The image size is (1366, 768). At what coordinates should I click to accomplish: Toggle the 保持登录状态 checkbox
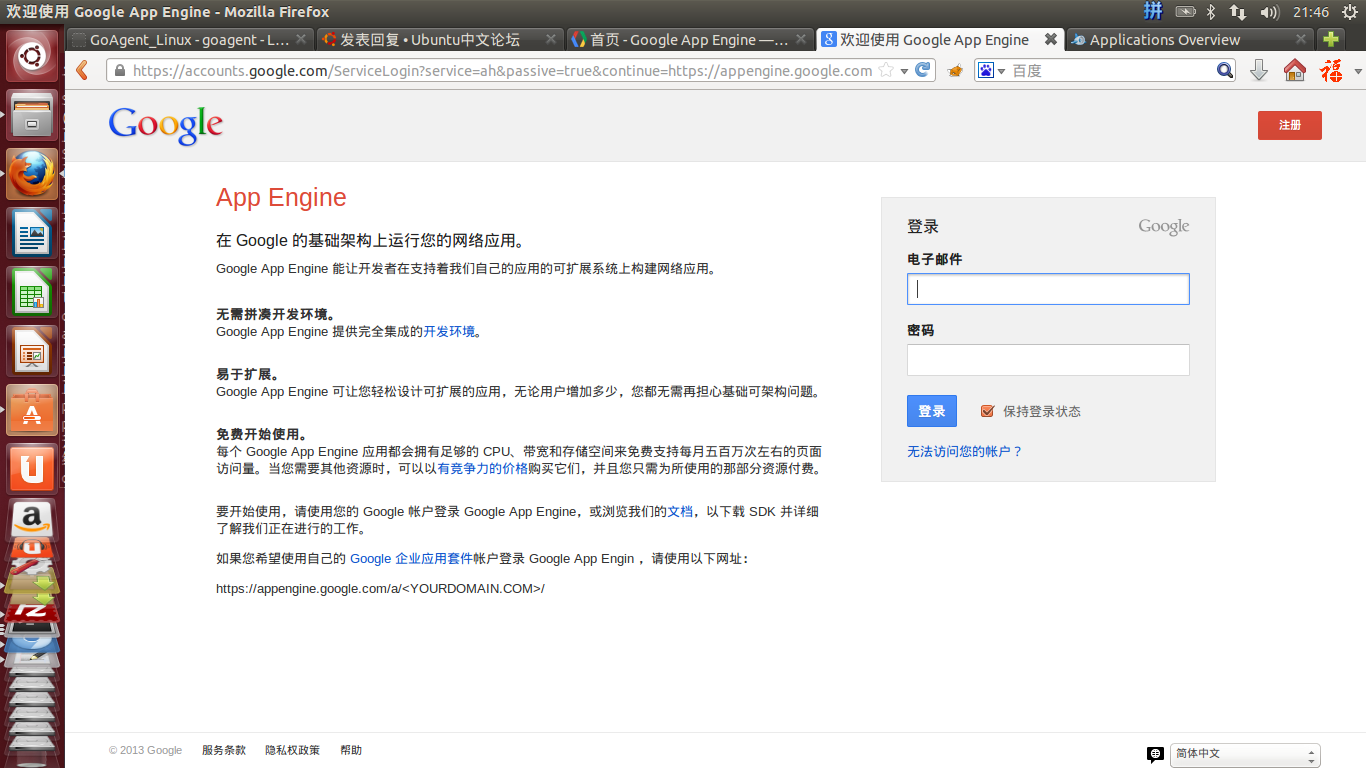point(988,411)
